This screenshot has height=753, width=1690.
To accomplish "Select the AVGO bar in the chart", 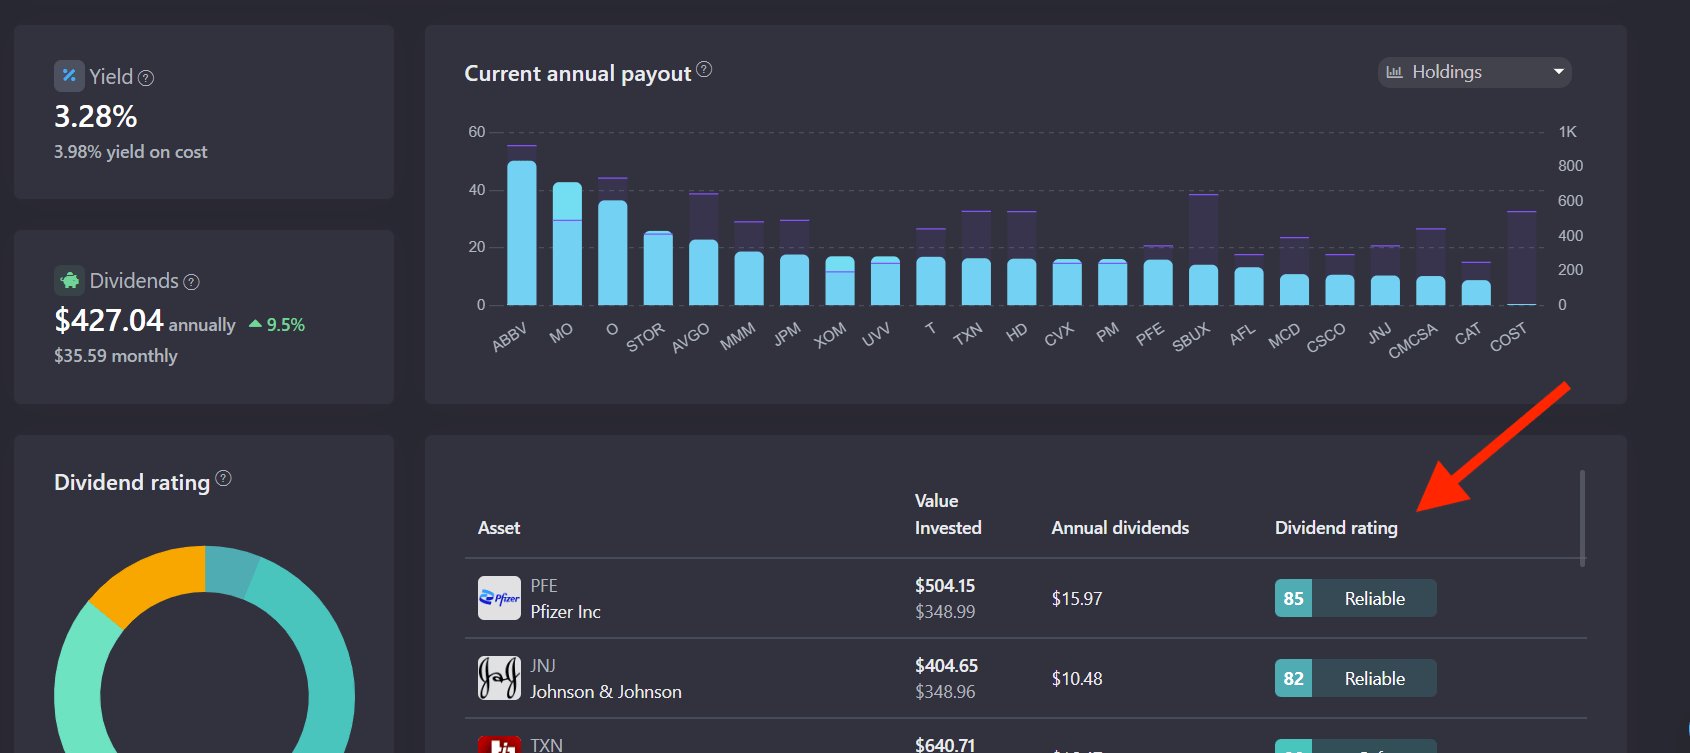I will point(704,272).
